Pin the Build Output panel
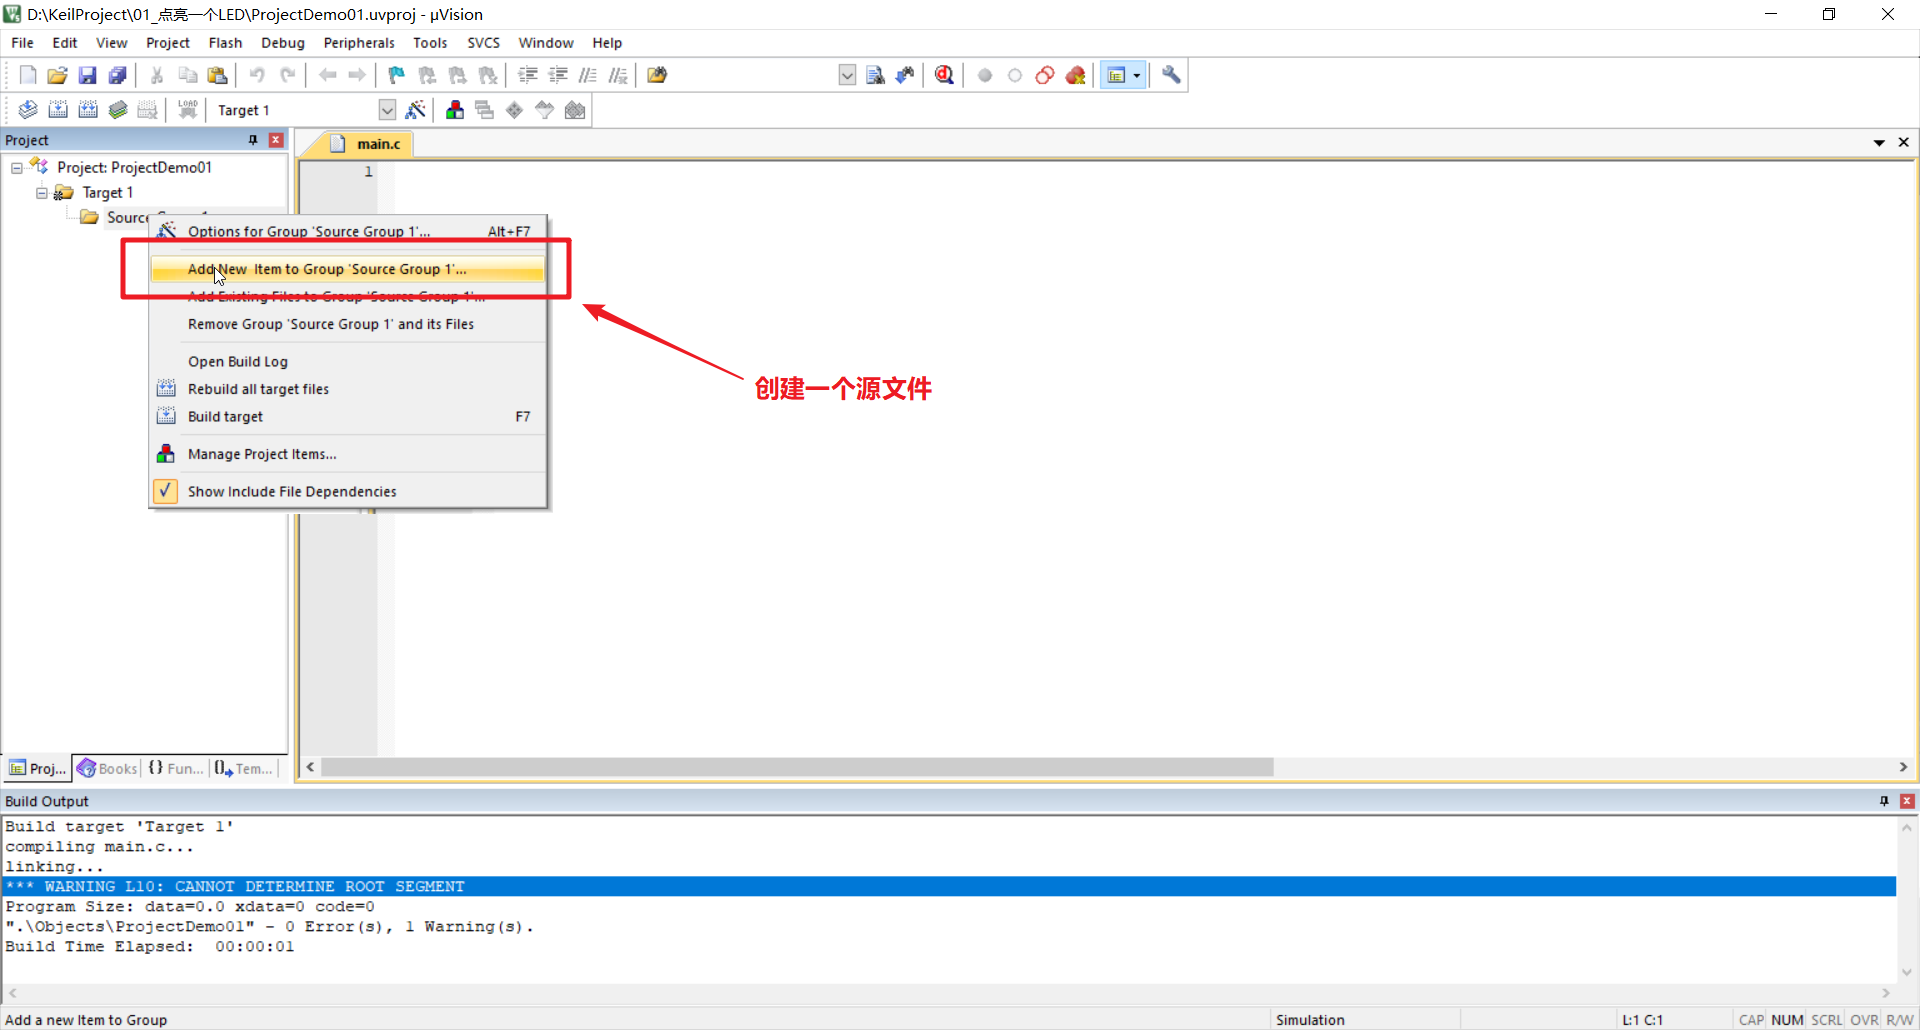 [1884, 801]
